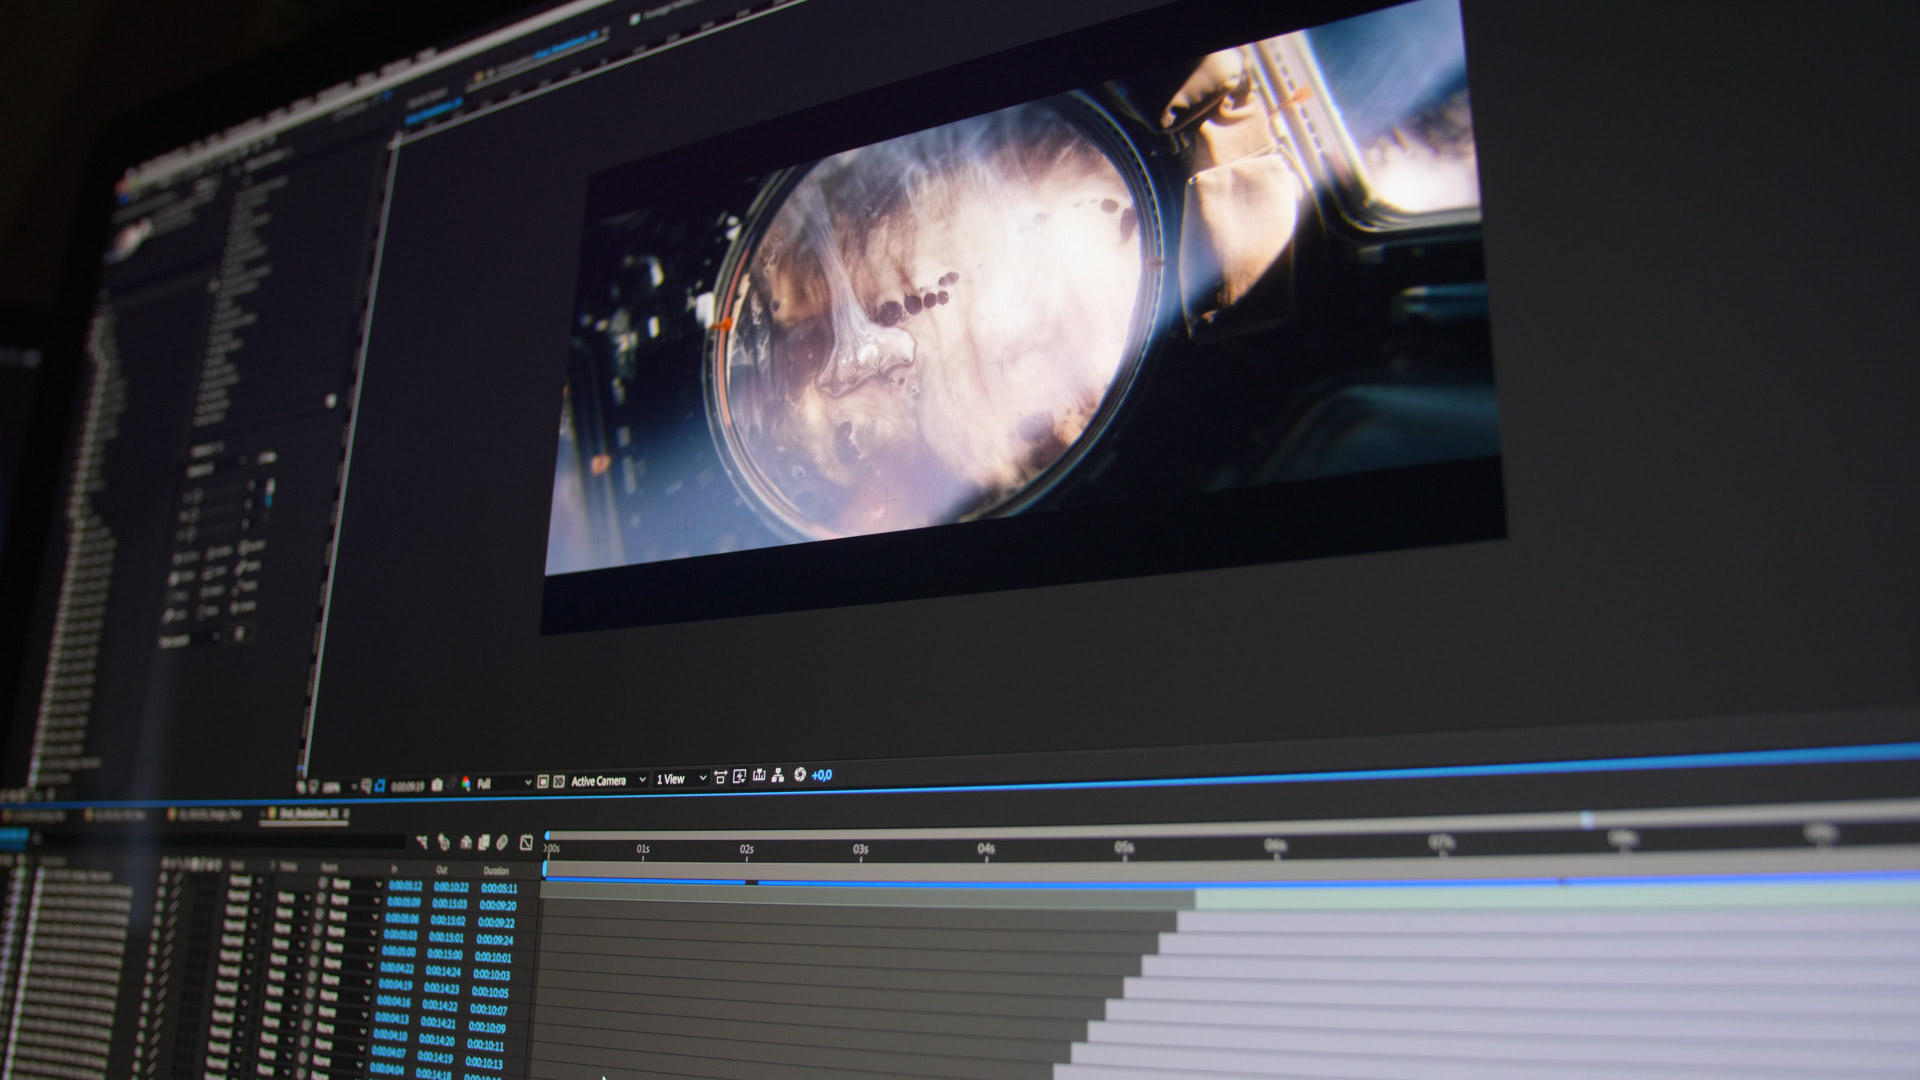Select the Shot_Breakdown timeline tab
This screenshot has height=1080, width=1920.
(309, 814)
